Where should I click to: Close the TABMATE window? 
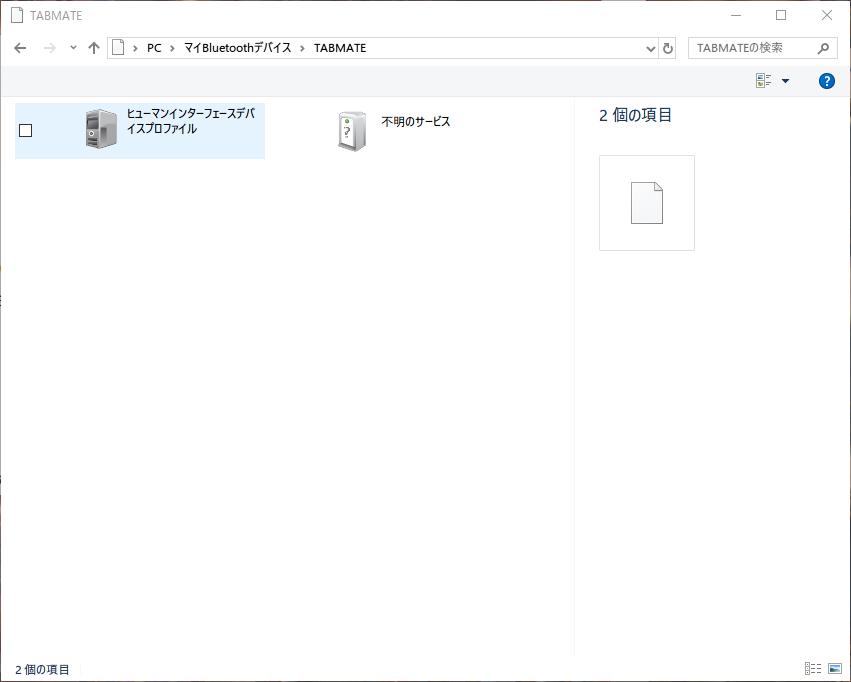click(827, 15)
